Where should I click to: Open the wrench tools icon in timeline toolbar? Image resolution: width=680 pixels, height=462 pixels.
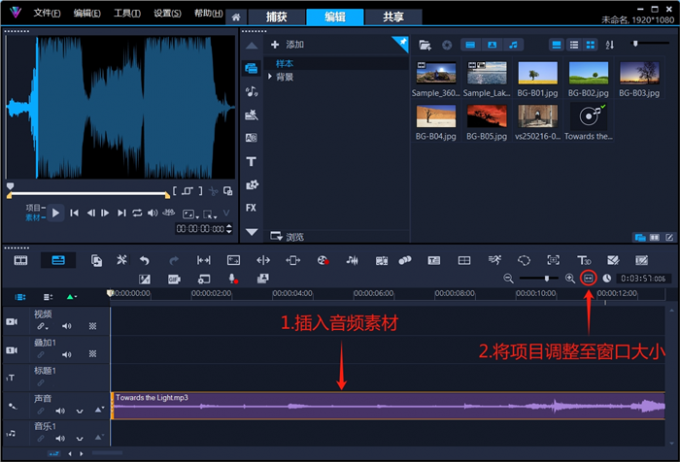point(122,260)
